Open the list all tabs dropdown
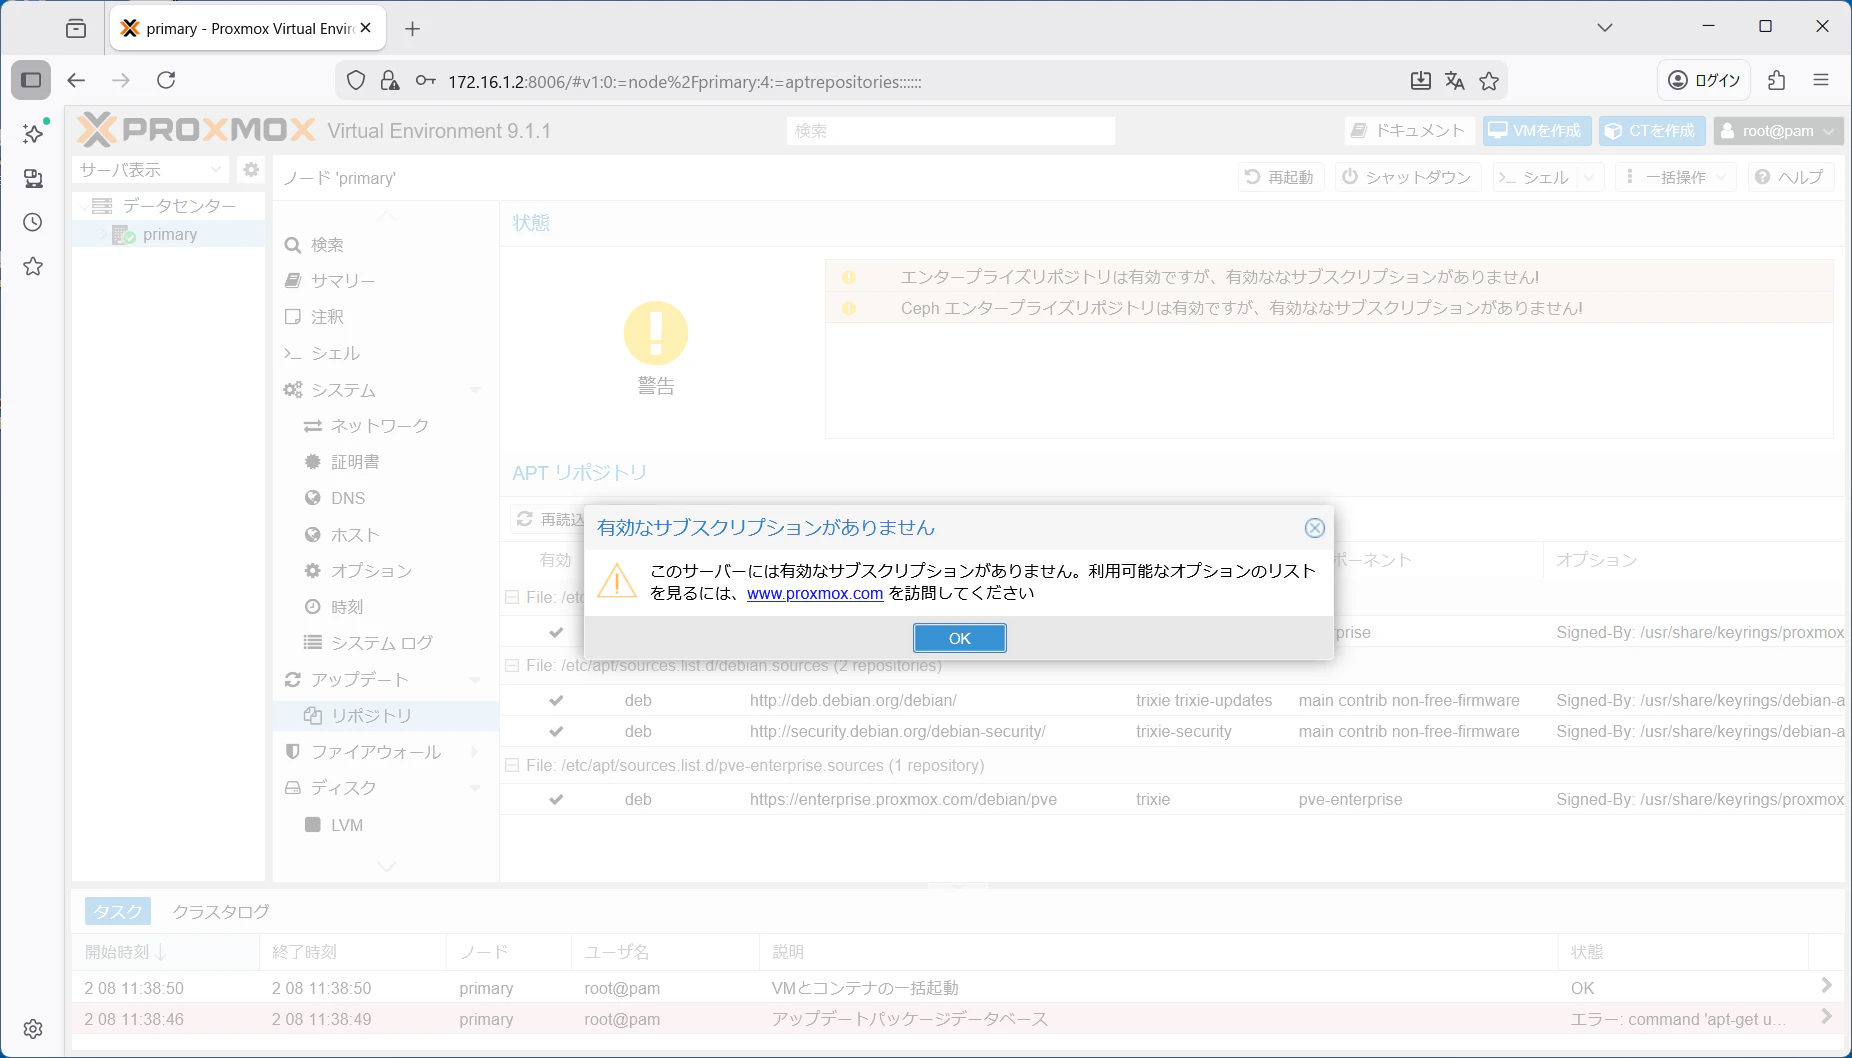The image size is (1852, 1058). [x=1605, y=27]
